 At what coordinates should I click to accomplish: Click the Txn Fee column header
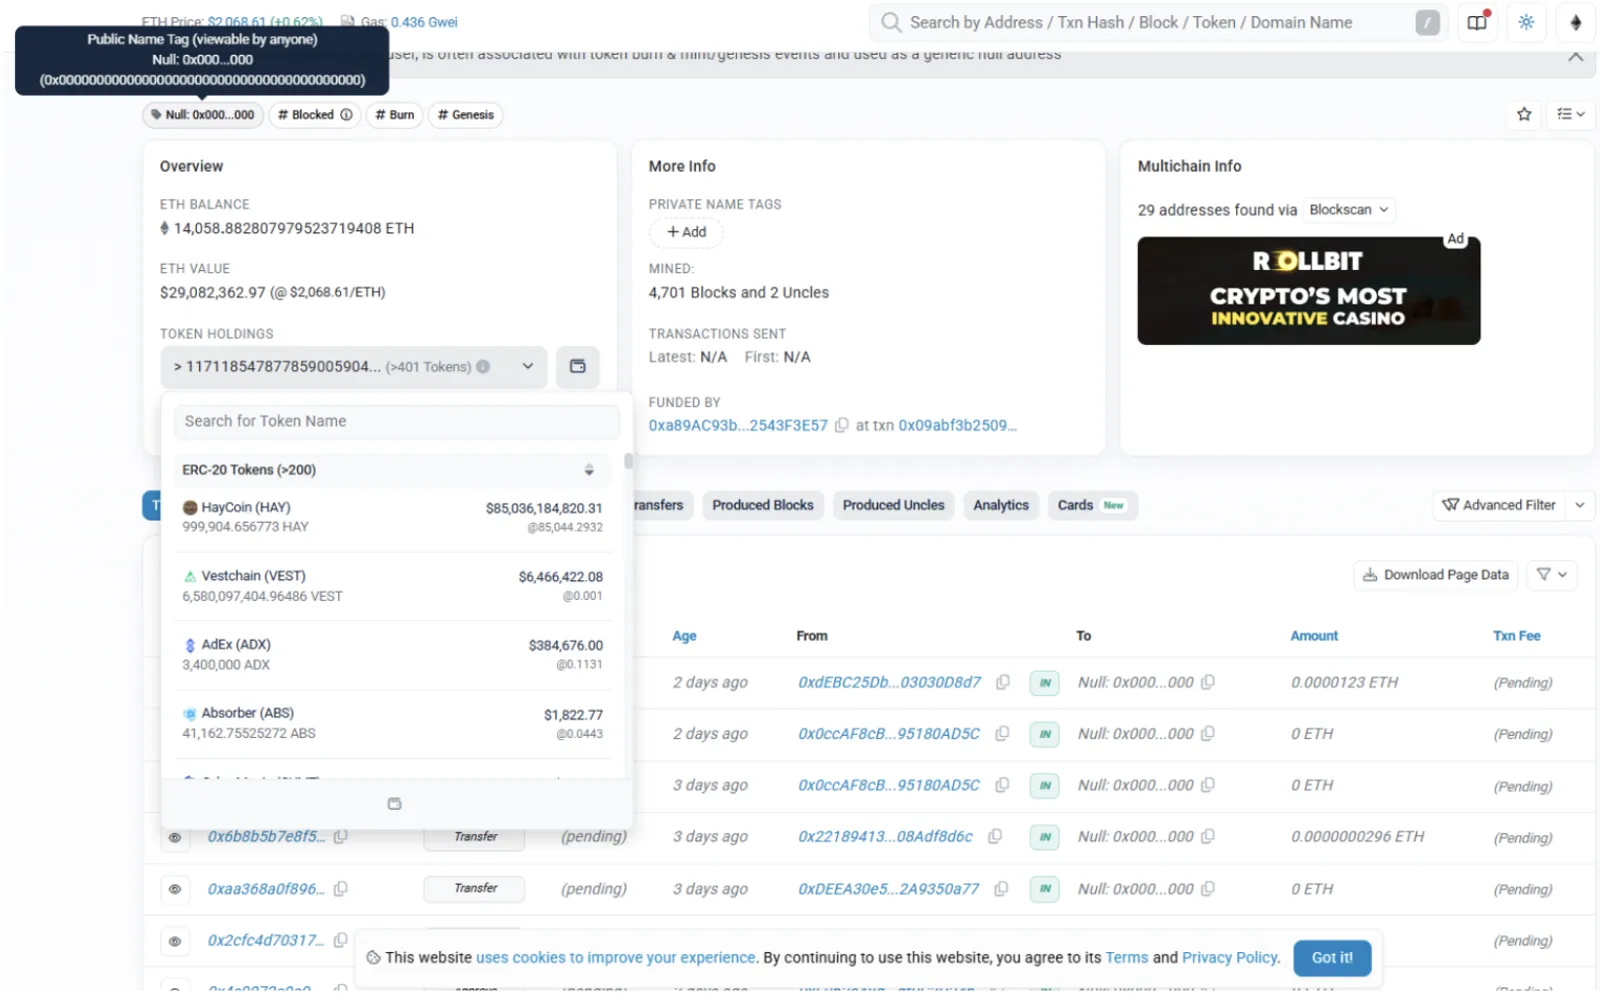pyautogui.click(x=1516, y=637)
